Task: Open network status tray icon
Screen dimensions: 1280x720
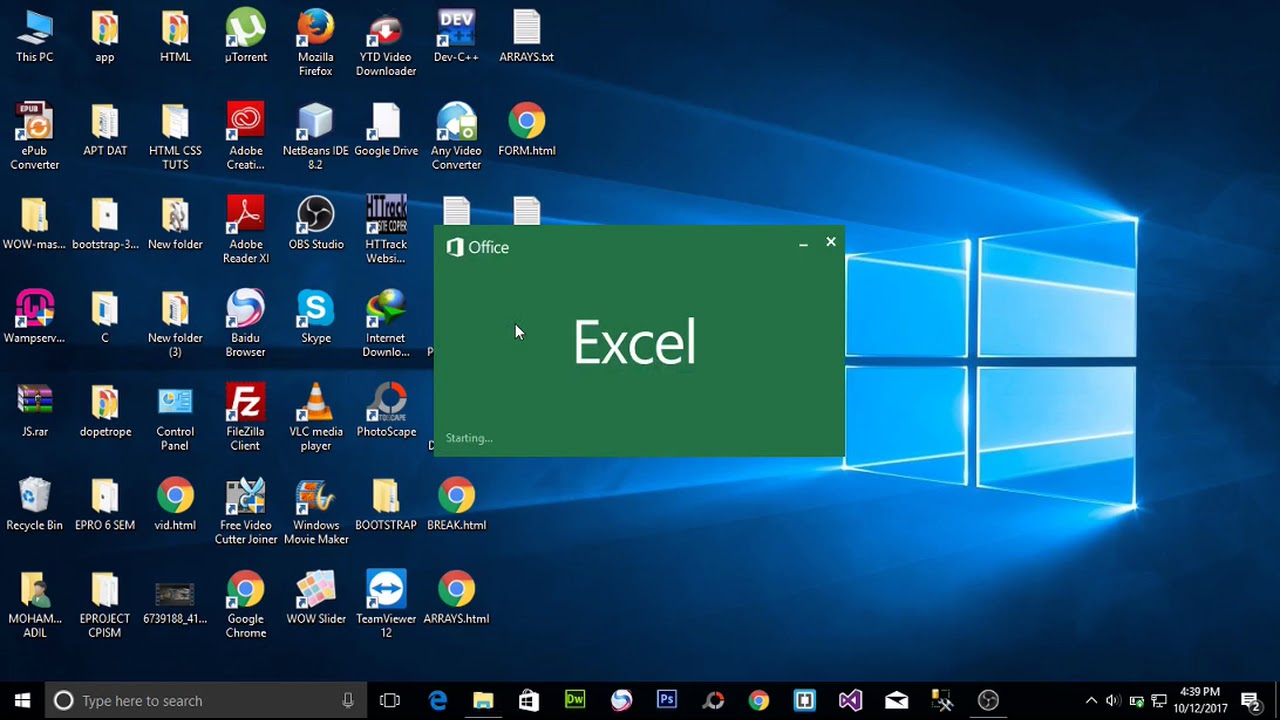Action: click(1160, 700)
